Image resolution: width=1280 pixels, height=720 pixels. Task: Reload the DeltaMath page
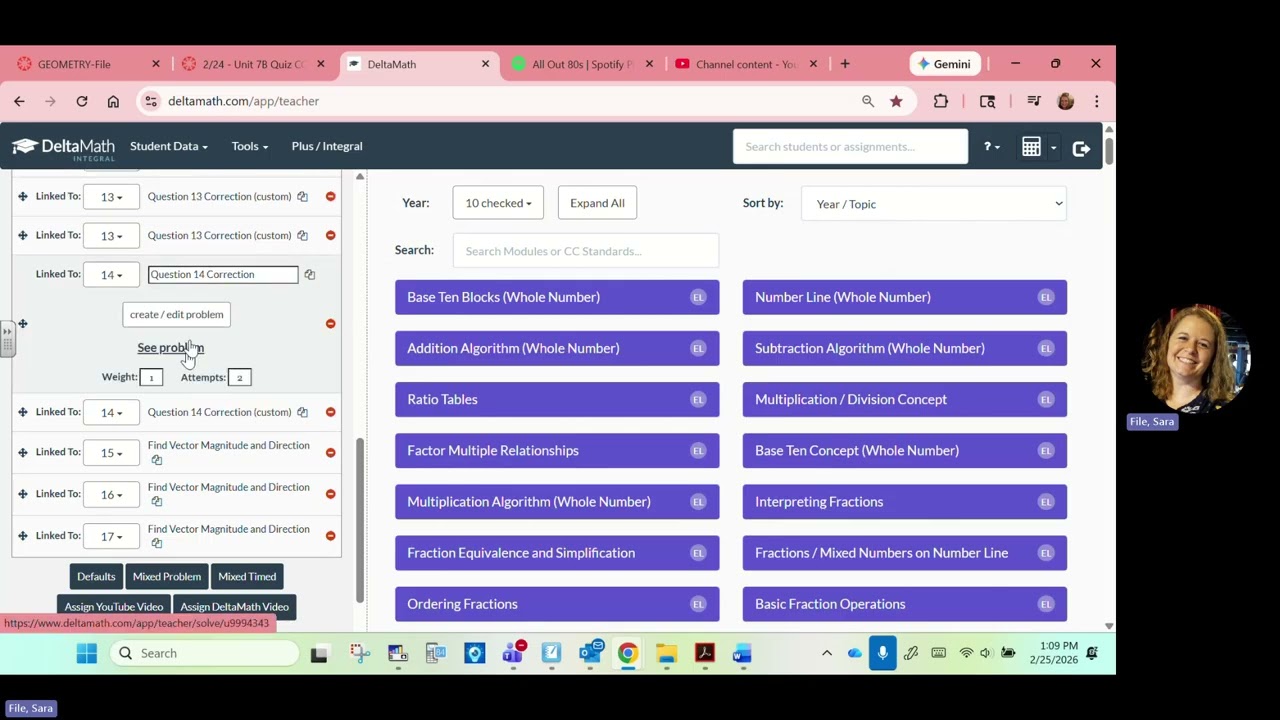(x=82, y=101)
